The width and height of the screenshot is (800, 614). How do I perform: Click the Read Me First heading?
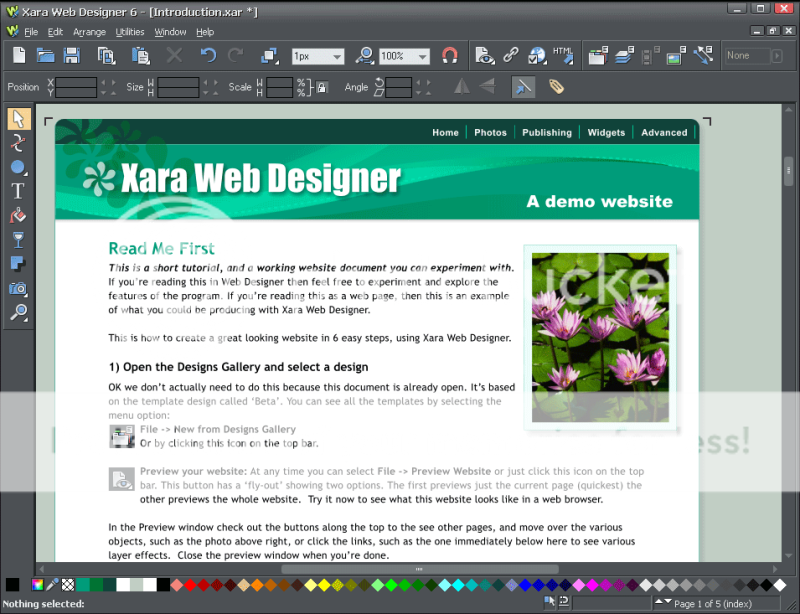(162, 249)
